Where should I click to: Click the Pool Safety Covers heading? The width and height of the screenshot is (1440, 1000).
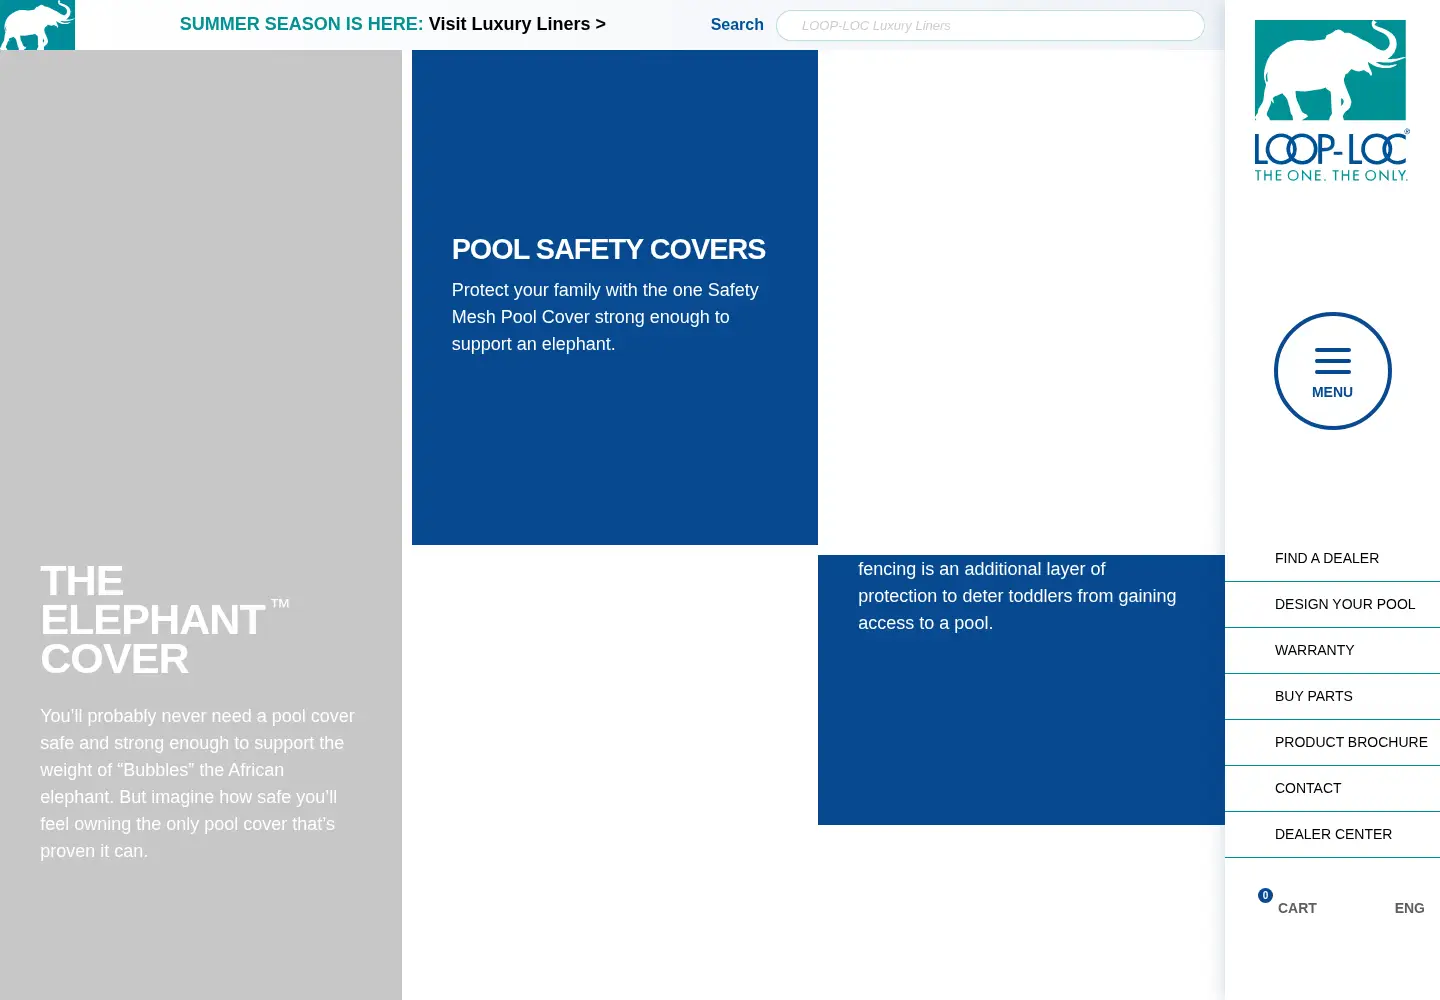pos(608,249)
